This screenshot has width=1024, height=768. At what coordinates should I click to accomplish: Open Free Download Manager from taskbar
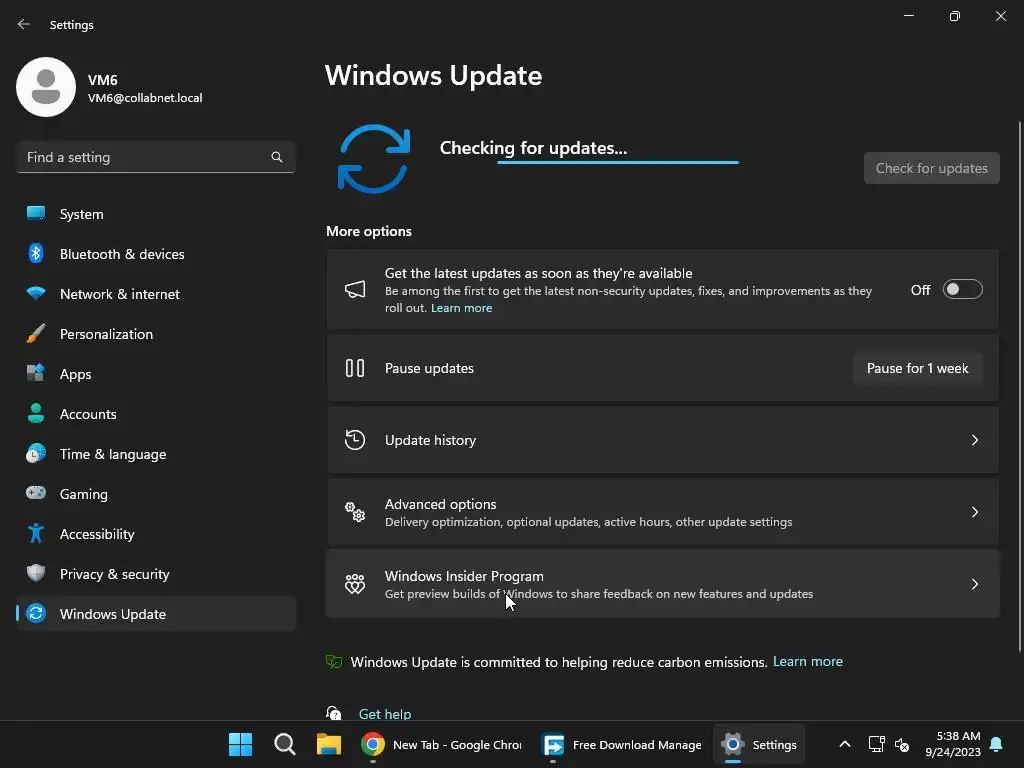tap(623, 744)
